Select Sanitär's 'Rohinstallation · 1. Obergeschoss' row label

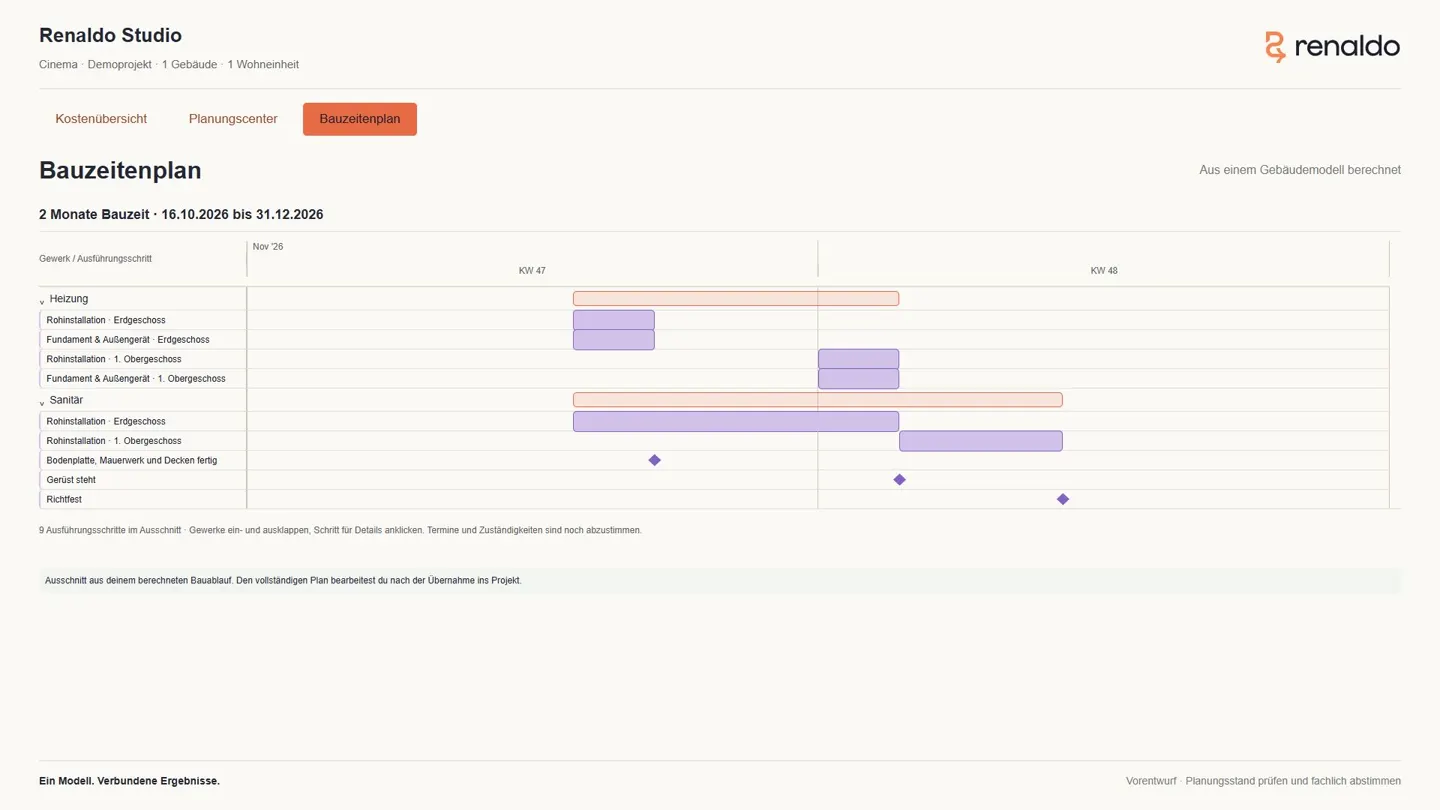tap(114, 441)
